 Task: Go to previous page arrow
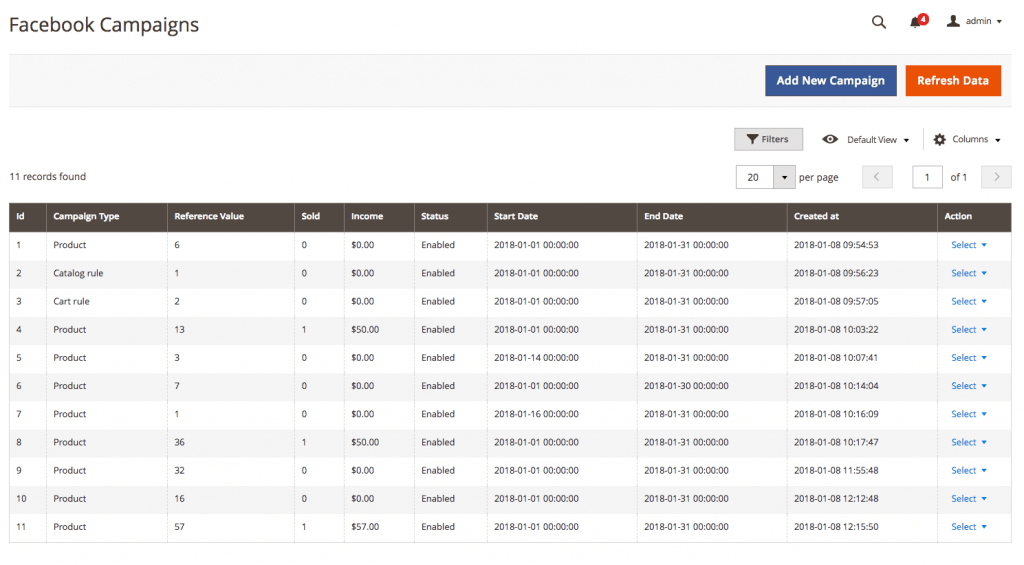pos(877,177)
